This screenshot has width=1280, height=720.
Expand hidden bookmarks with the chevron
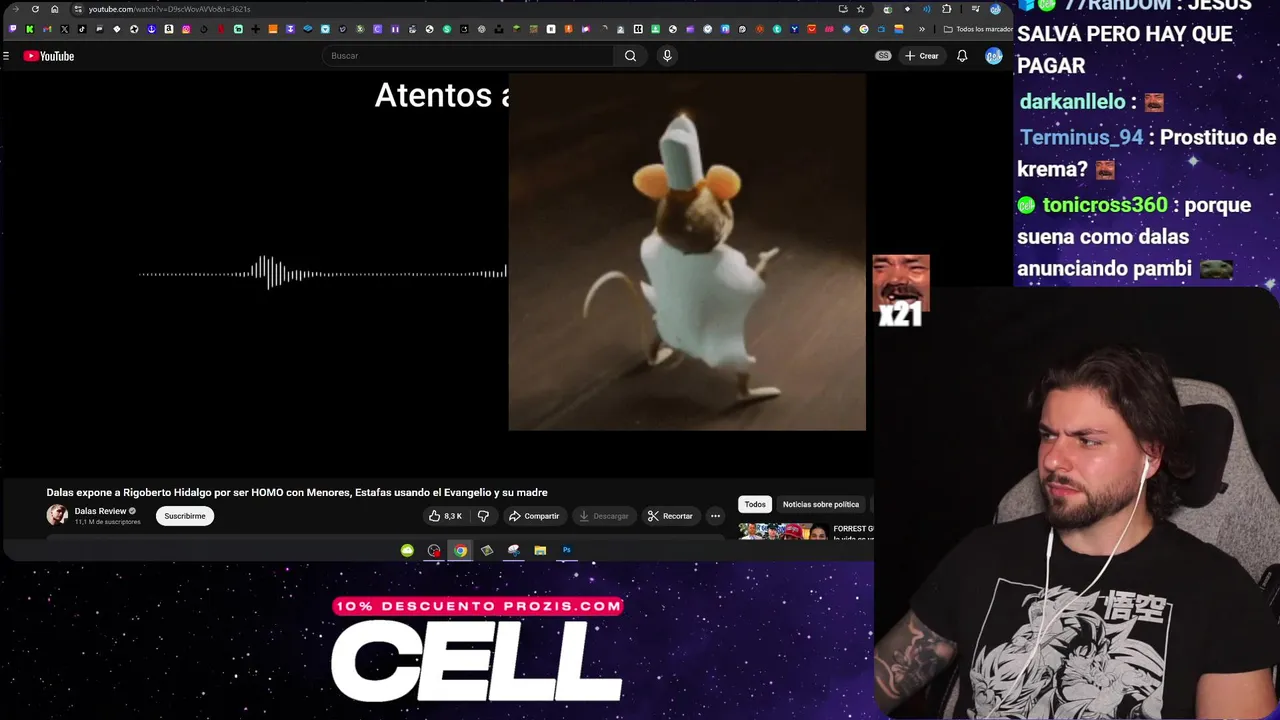click(x=922, y=29)
